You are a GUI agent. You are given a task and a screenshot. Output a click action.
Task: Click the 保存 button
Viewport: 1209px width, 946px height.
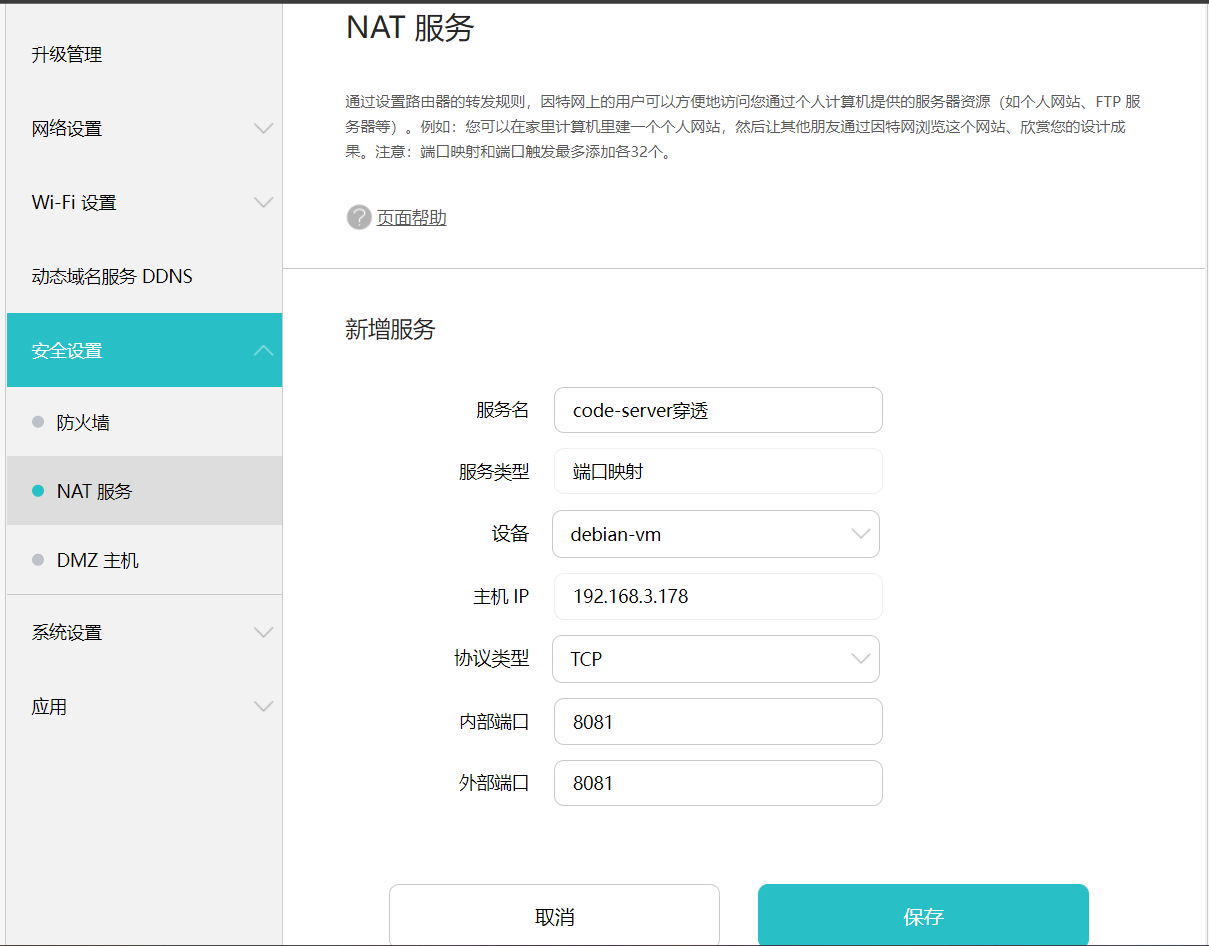coord(923,916)
